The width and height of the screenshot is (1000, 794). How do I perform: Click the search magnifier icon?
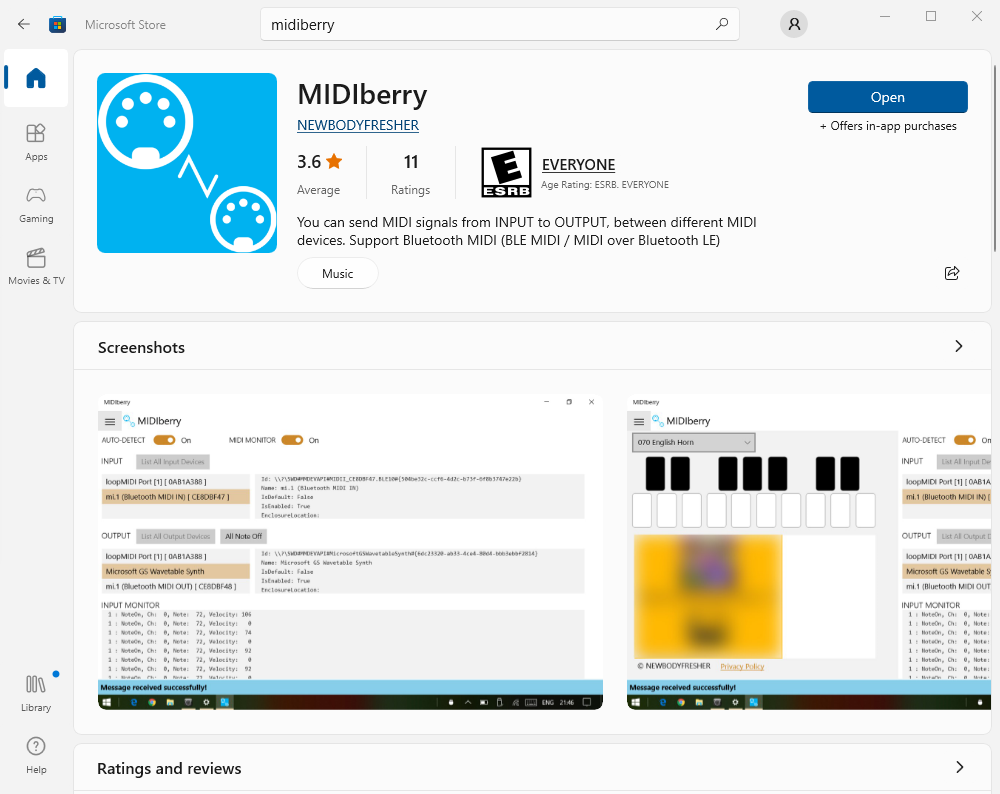[722, 24]
